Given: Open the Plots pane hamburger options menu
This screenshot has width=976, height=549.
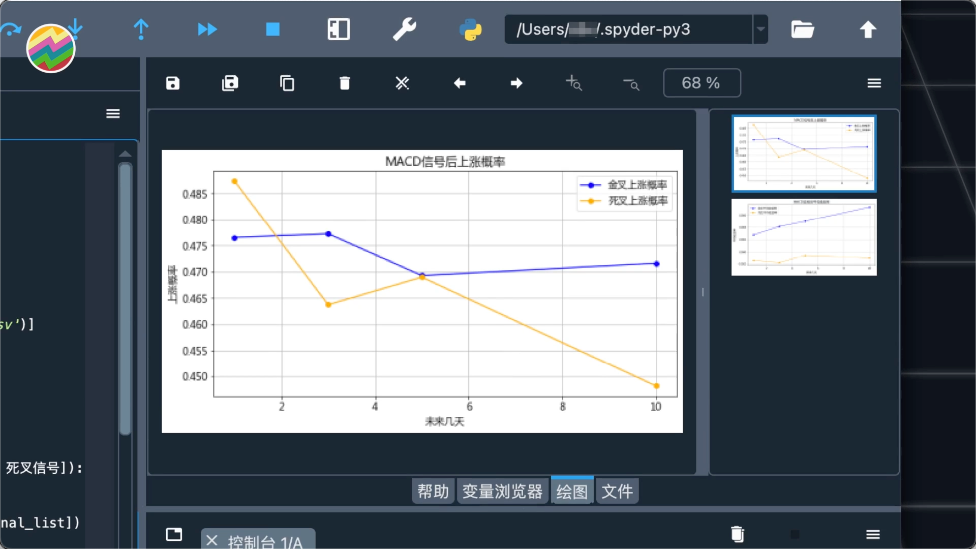Looking at the screenshot, I should [874, 83].
